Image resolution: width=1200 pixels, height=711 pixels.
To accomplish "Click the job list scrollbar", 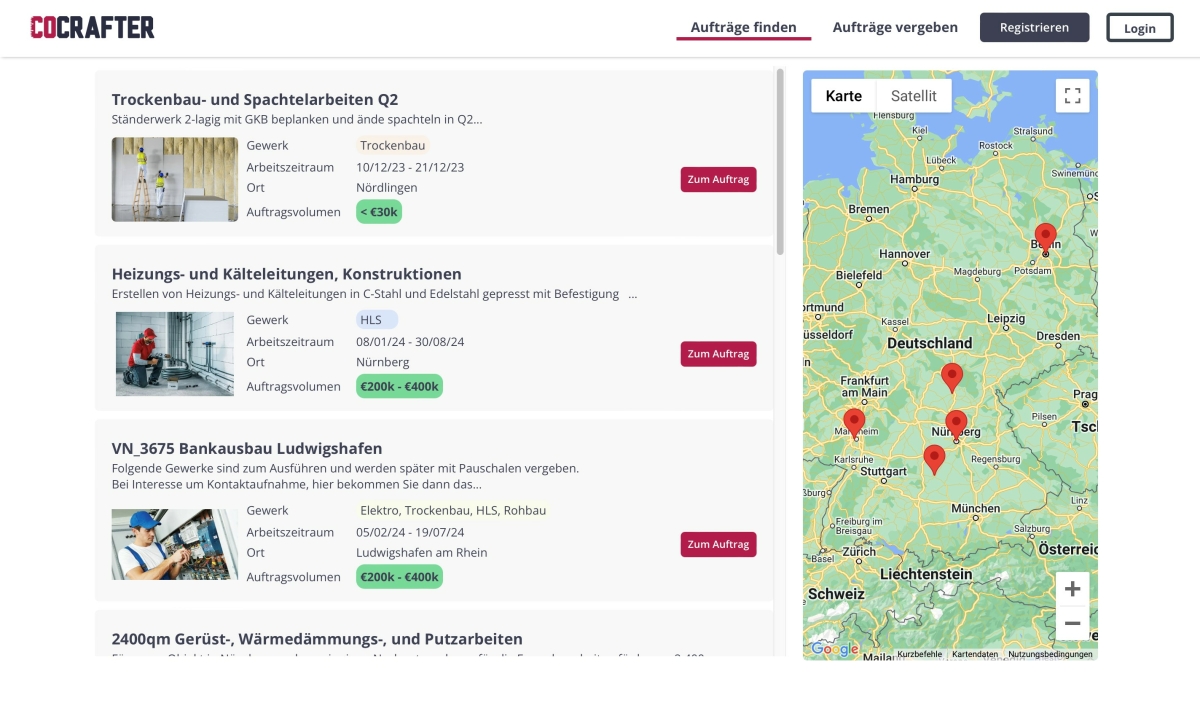I will point(780,161).
